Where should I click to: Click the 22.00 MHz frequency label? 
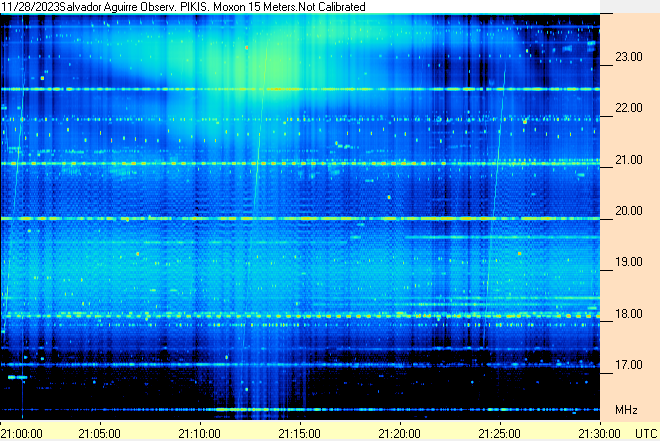tap(629, 108)
